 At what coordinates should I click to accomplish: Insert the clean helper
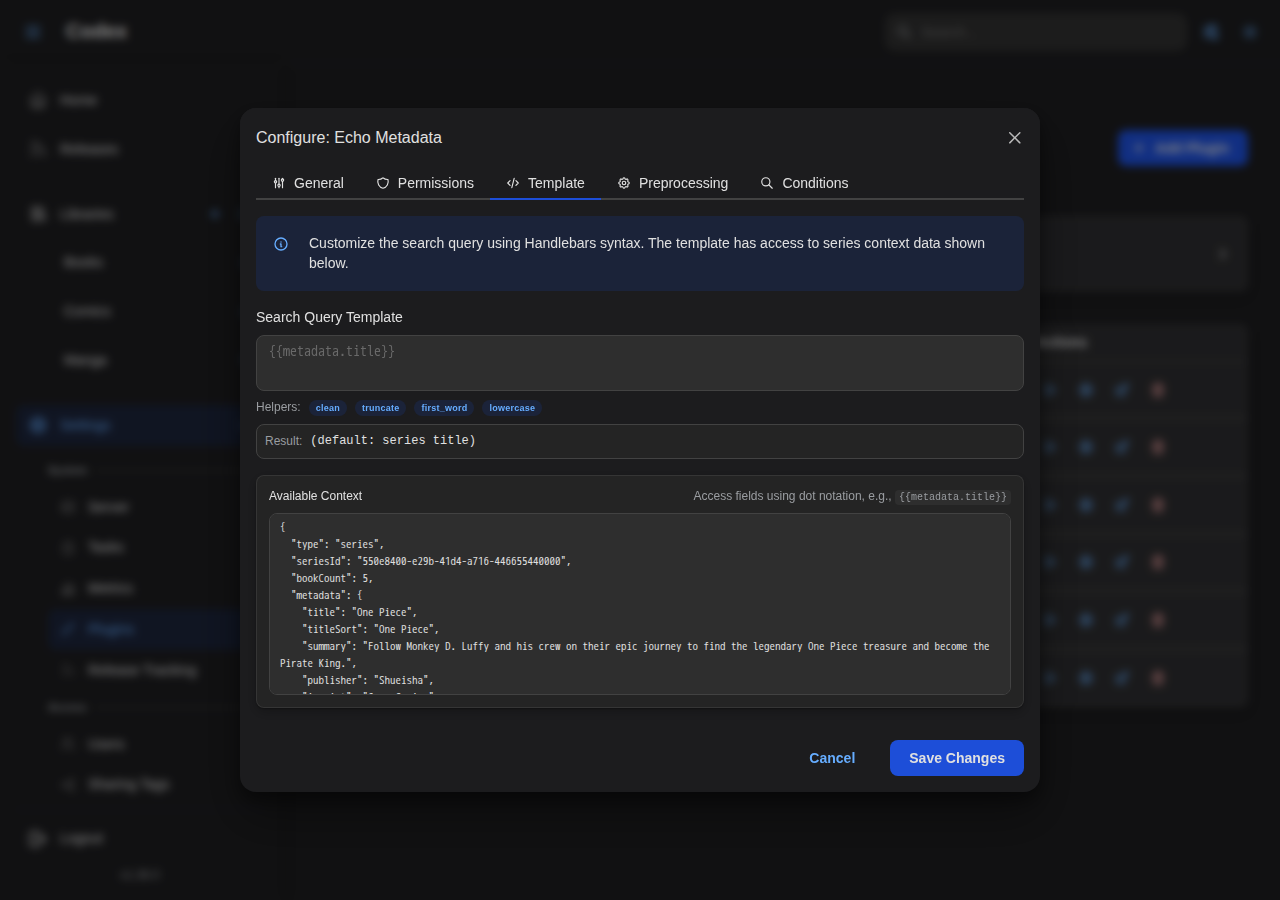[328, 408]
